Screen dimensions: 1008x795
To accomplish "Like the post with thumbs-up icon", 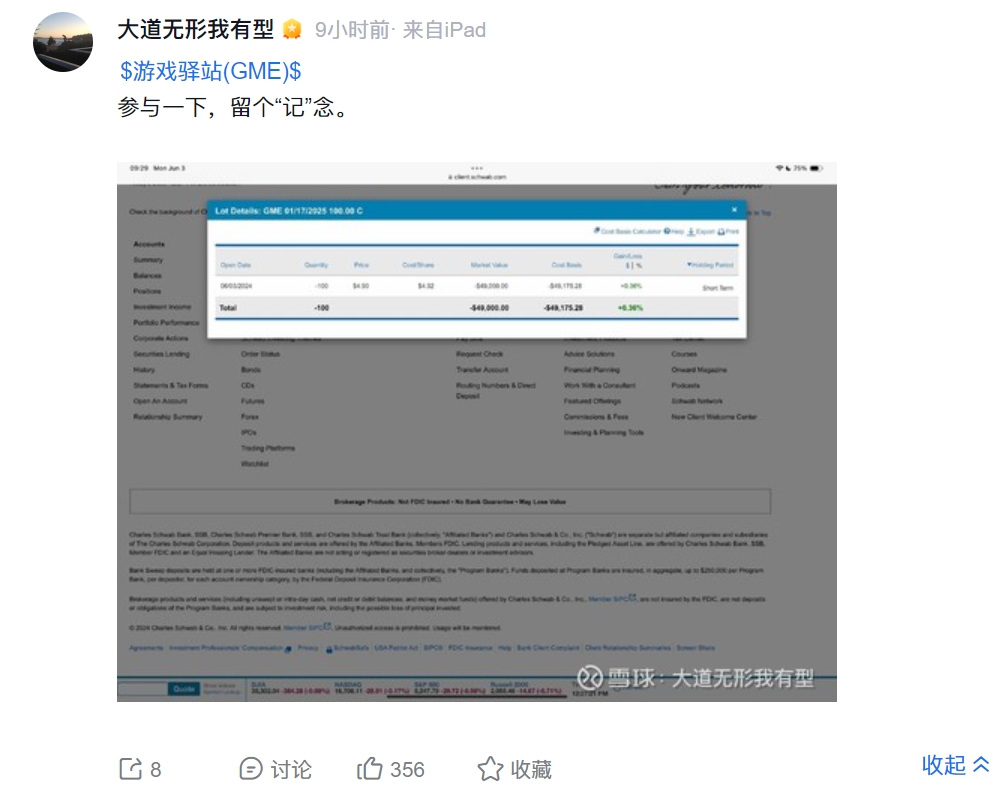I will pos(370,769).
